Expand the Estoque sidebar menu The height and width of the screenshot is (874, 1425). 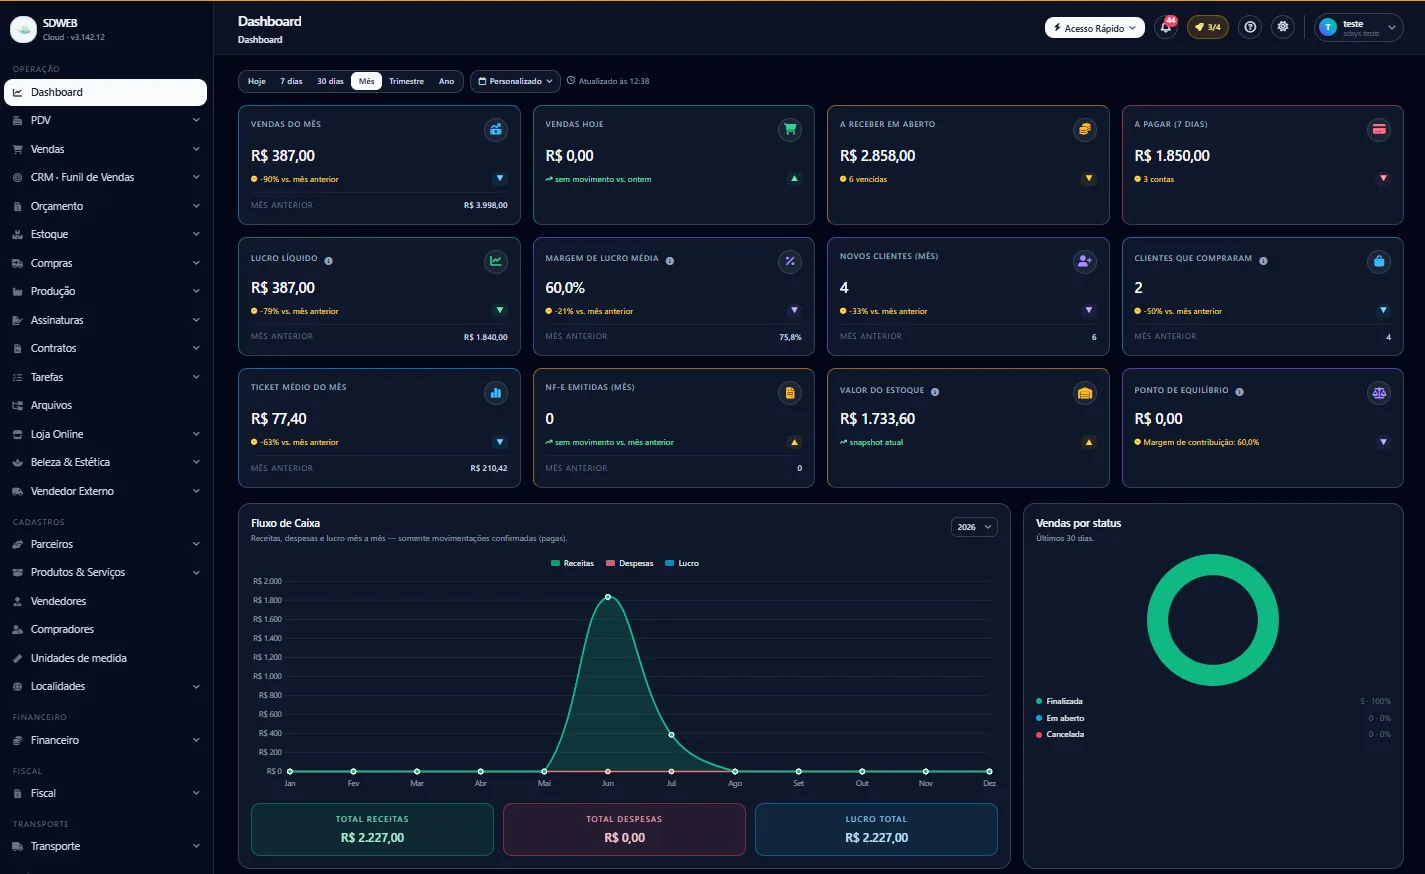click(105, 234)
